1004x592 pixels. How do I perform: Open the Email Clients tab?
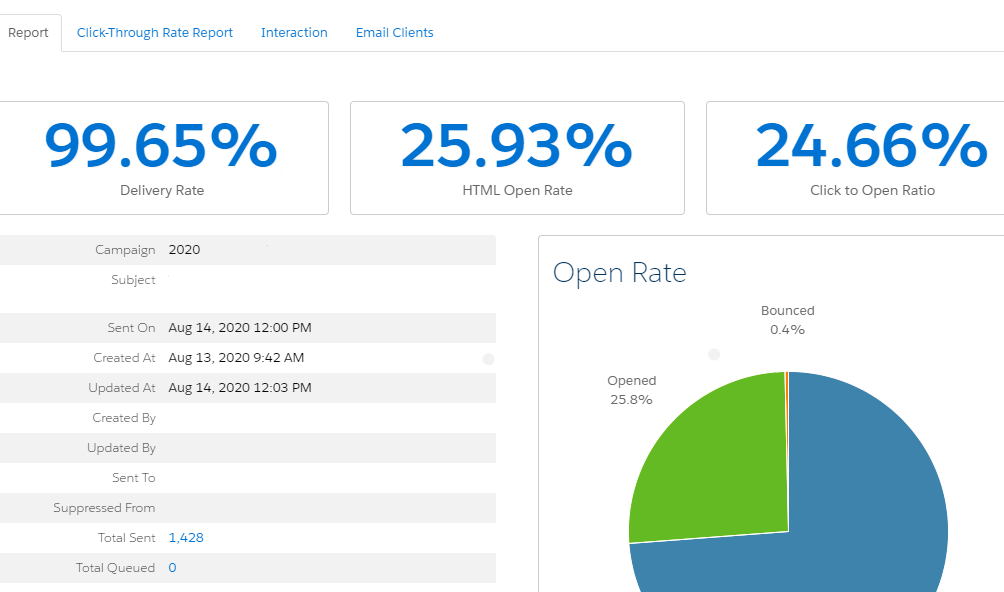click(x=394, y=33)
